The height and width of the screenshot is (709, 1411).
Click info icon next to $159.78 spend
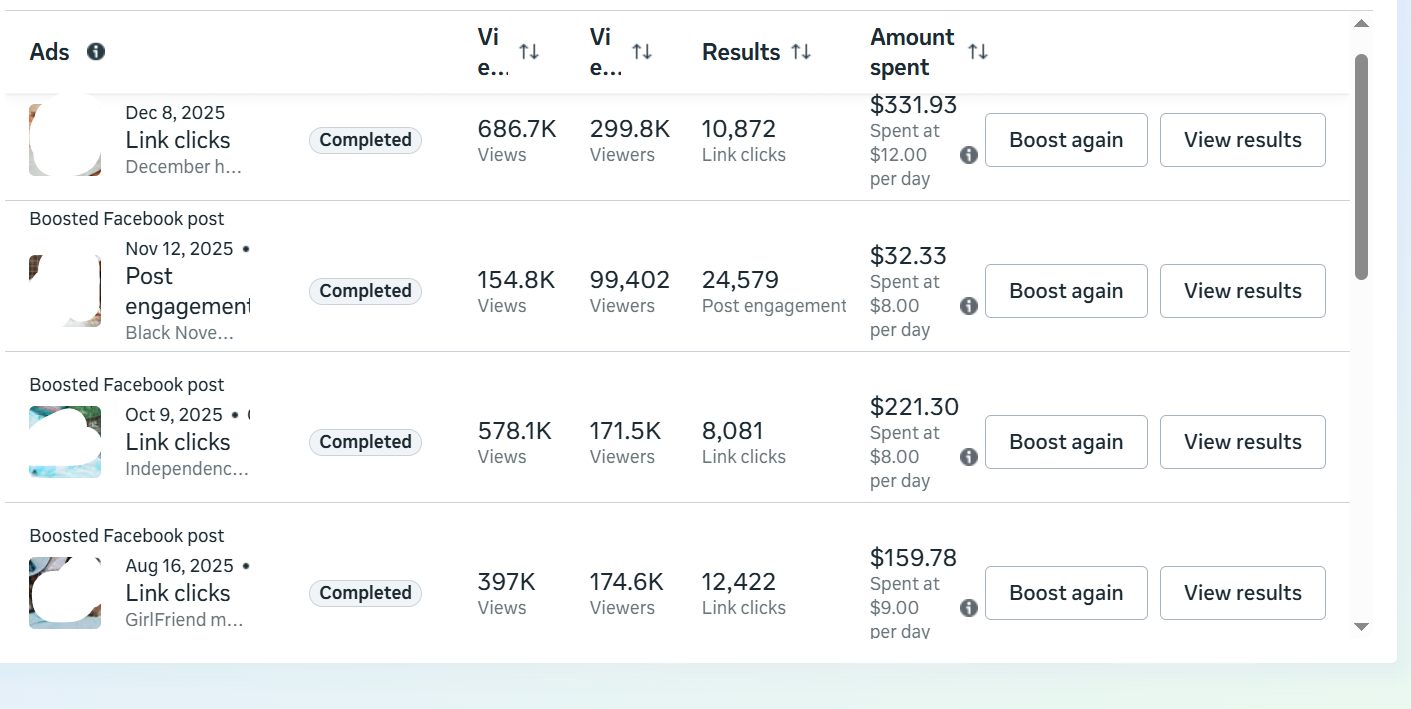(x=968, y=608)
